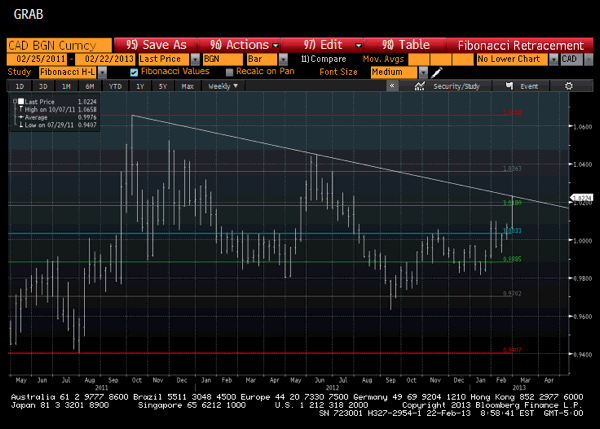Viewport: 600px width, 429px height.
Task: Enable the Recalc on Pan checkbox
Action: [x=229, y=73]
